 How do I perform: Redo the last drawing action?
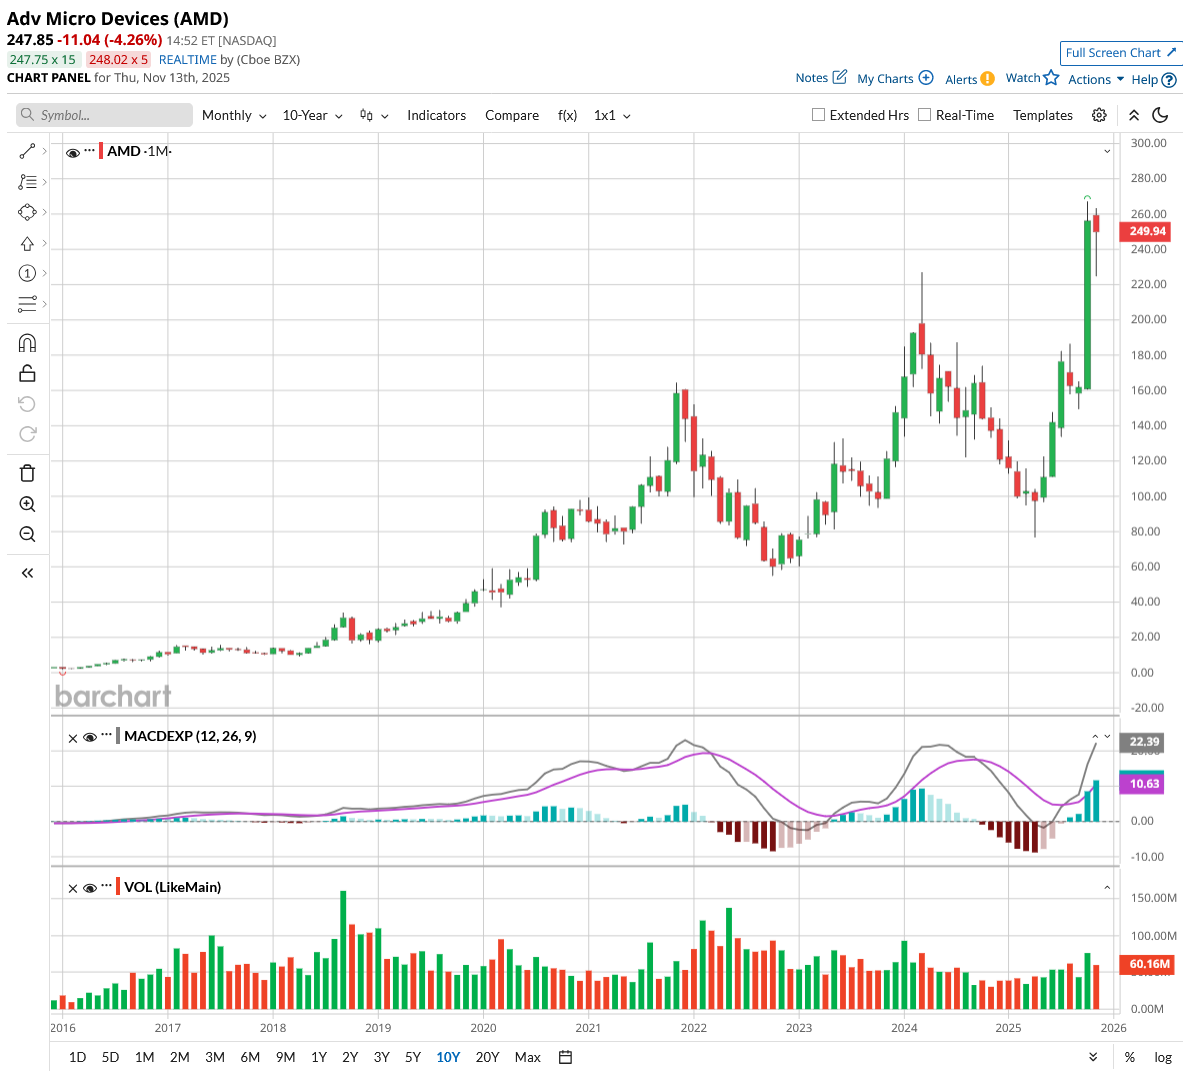[27, 434]
